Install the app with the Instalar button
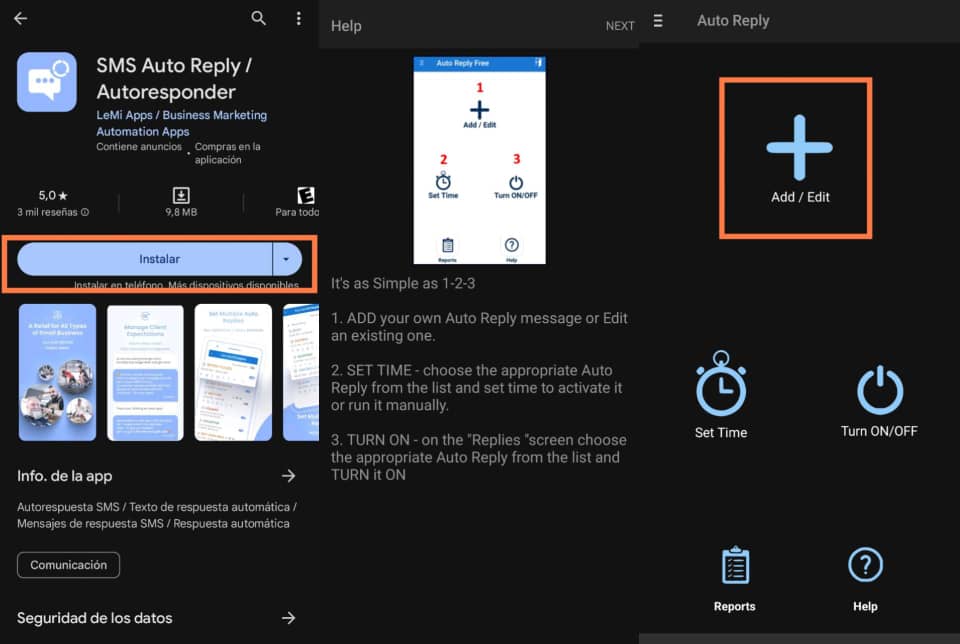Screen dimensions: 960x644 [x=144, y=259]
